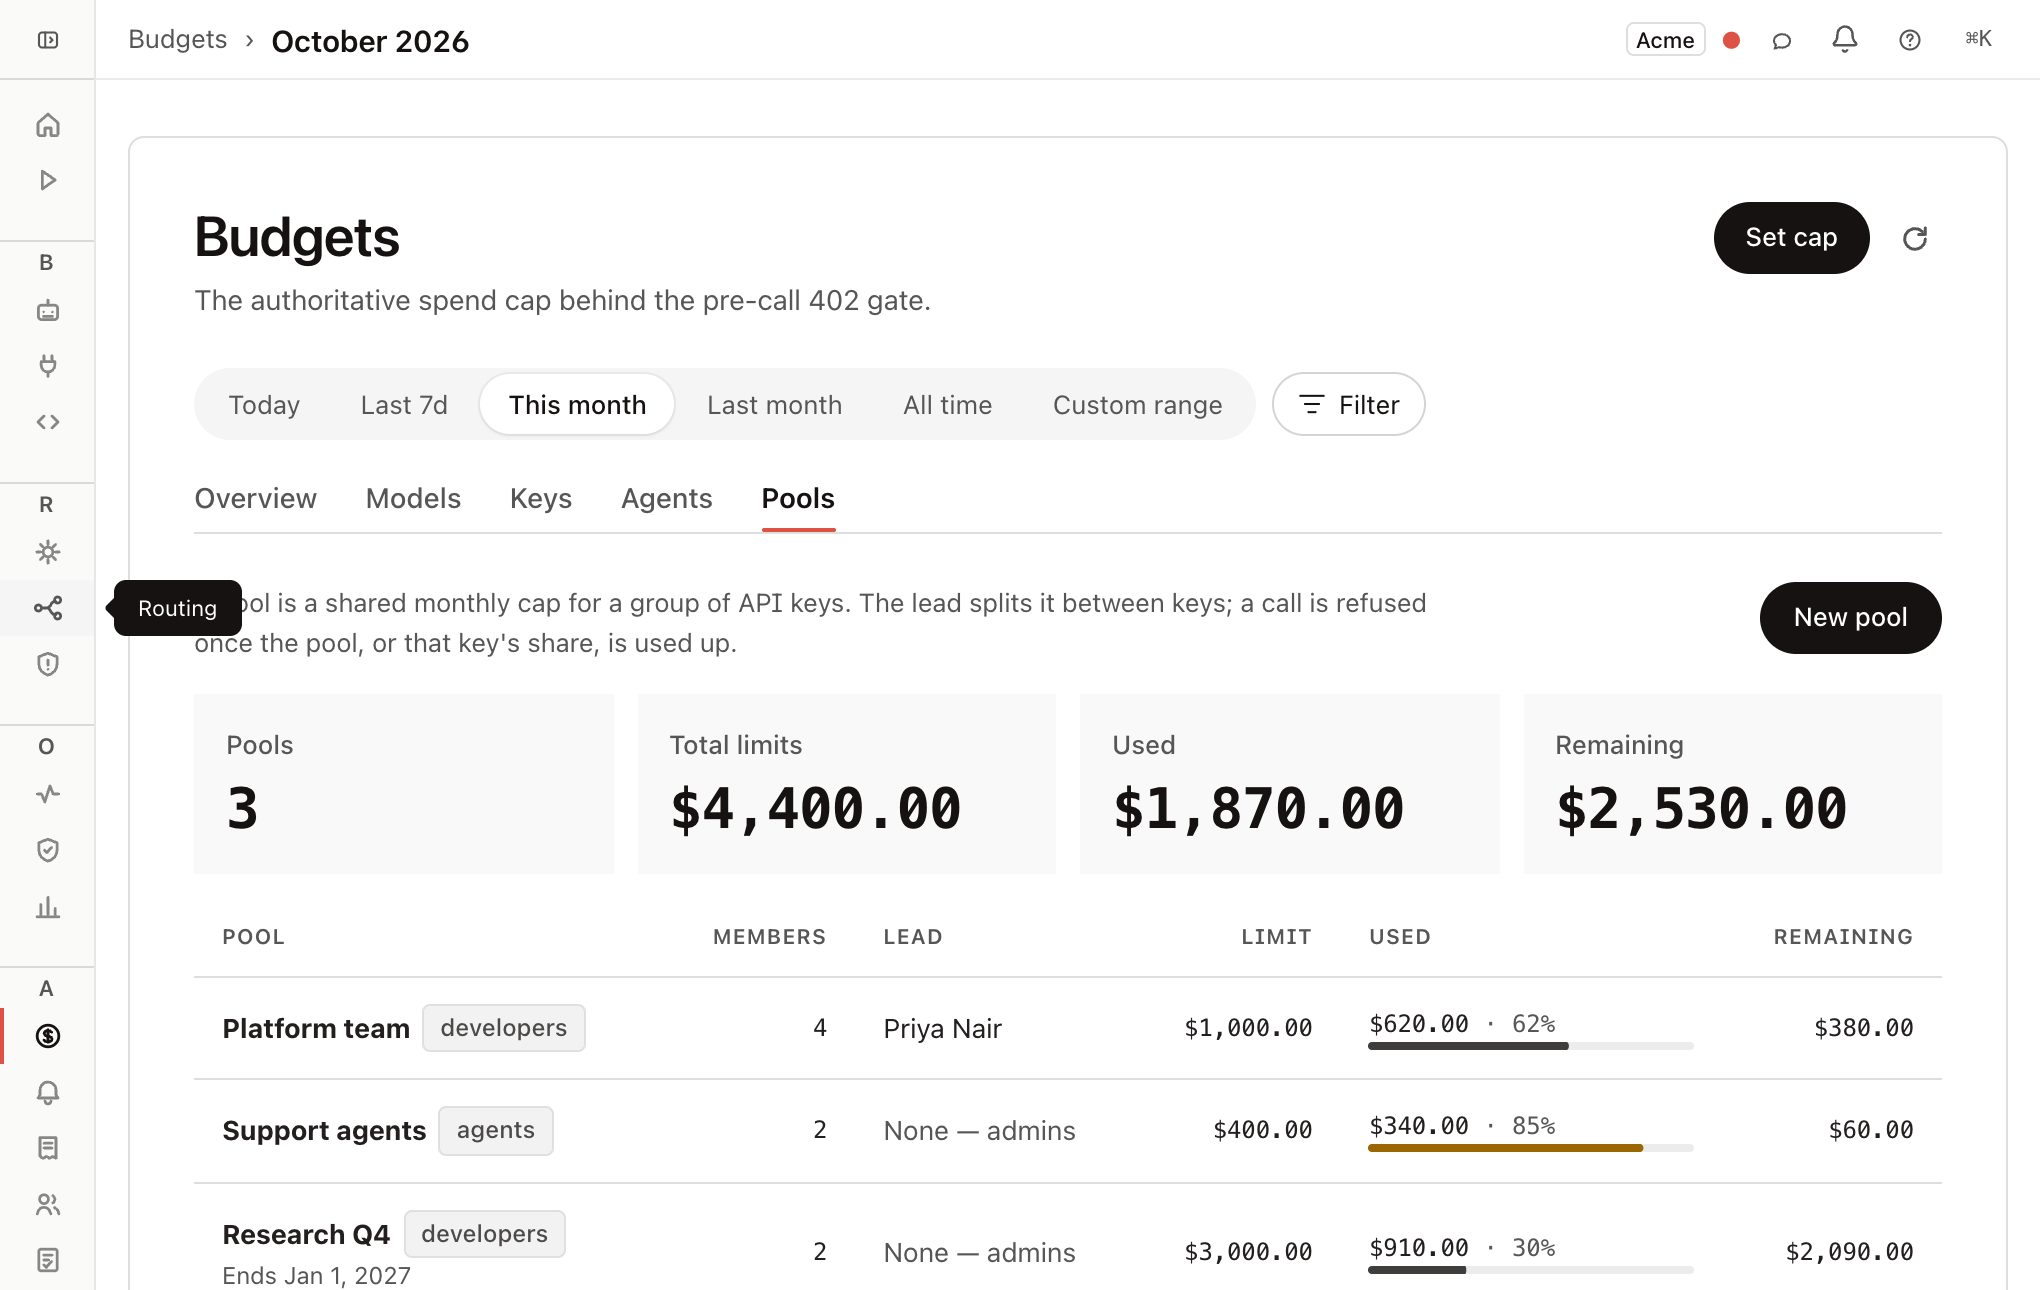Open the ⌘K command palette

click(1978, 39)
